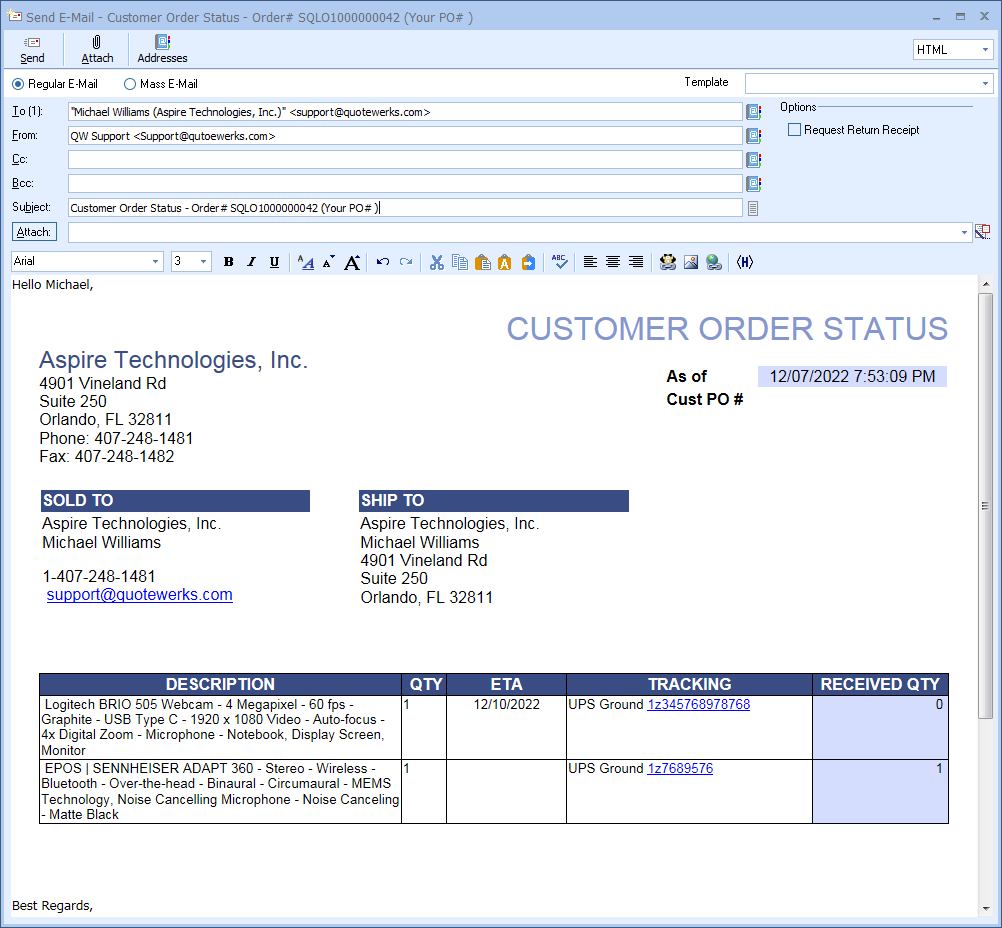Click the paperclip Attach toolbar icon
The width and height of the screenshot is (1002, 928).
click(97, 49)
